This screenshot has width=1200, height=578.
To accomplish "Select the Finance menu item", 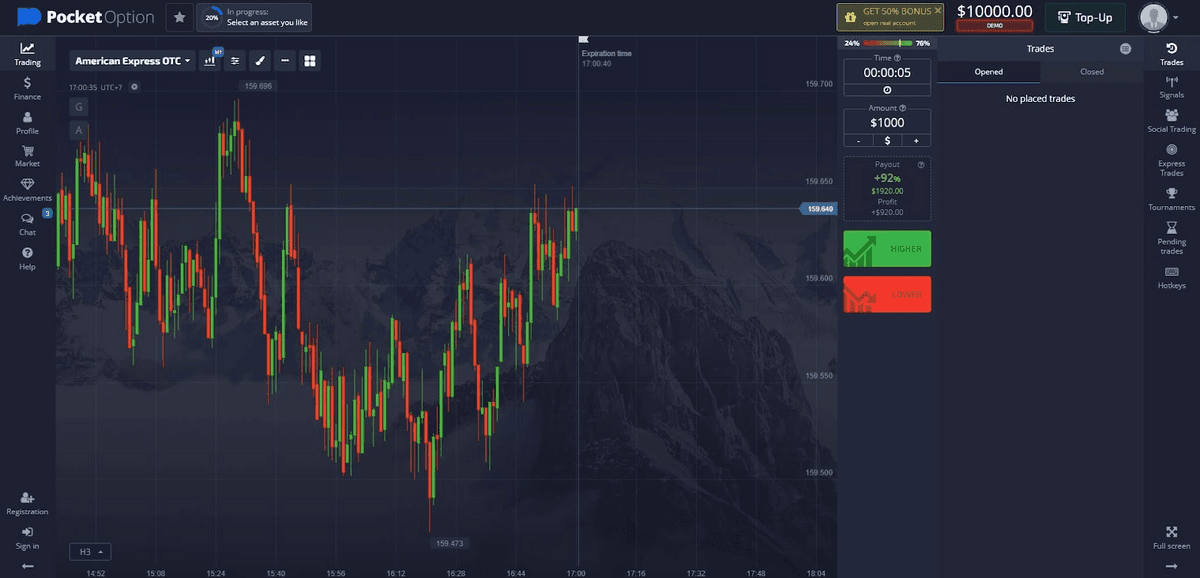I will coord(27,89).
